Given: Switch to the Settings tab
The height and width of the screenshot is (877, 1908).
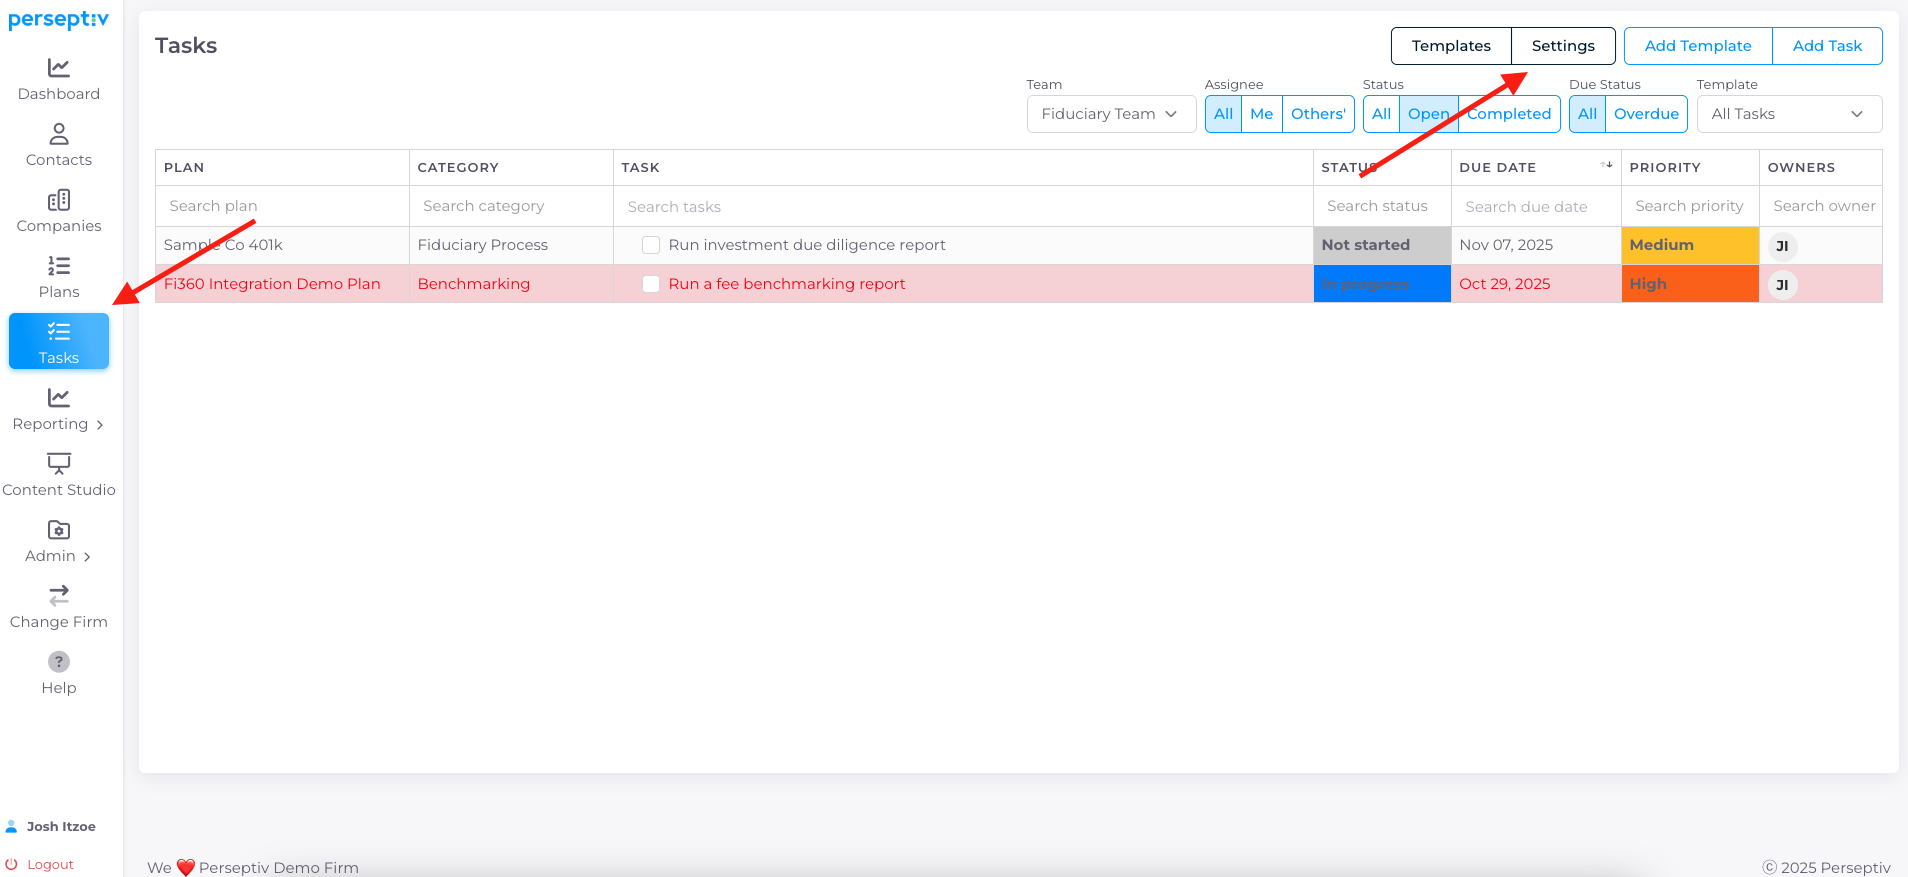Looking at the screenshot, I should 1563,46.
